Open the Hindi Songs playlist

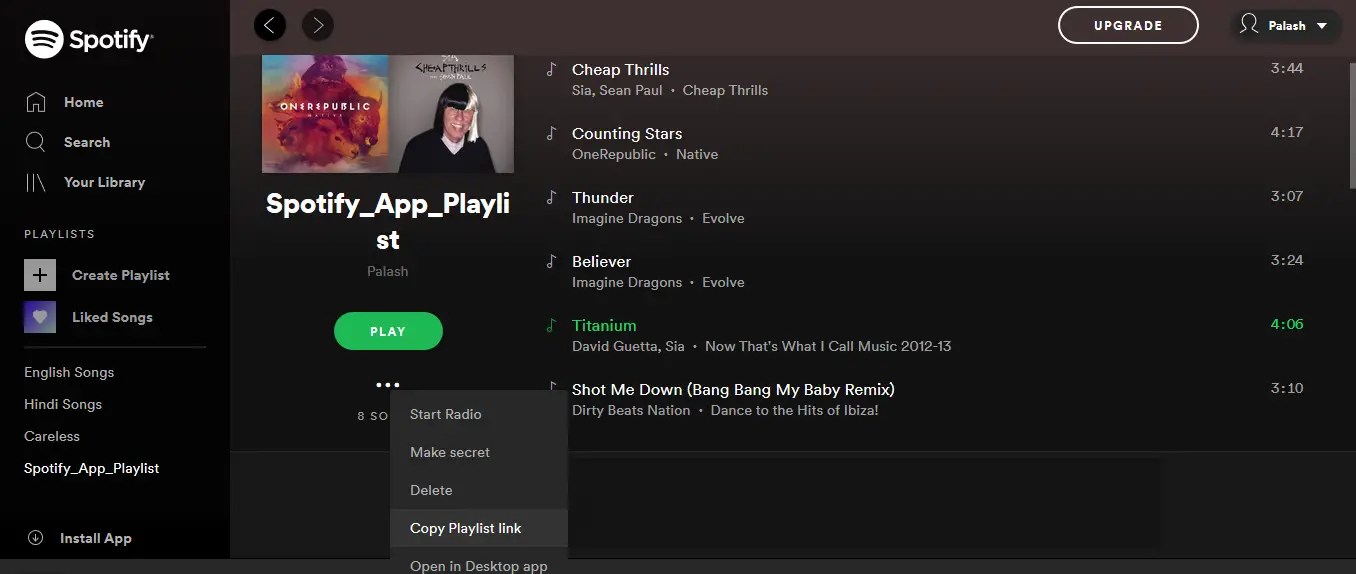(x=63, y=404)
